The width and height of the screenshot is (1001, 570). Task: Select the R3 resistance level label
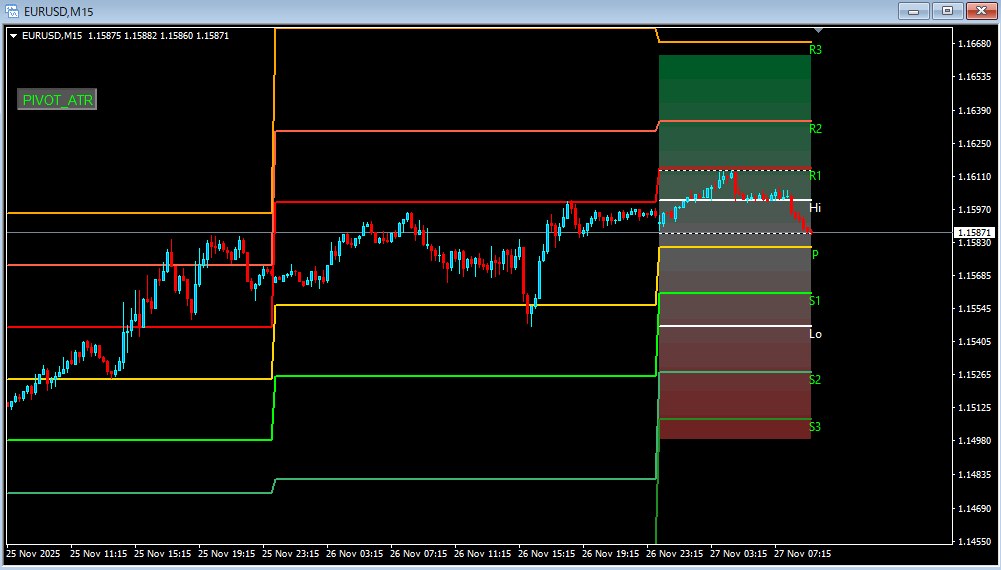click(816, 50)
